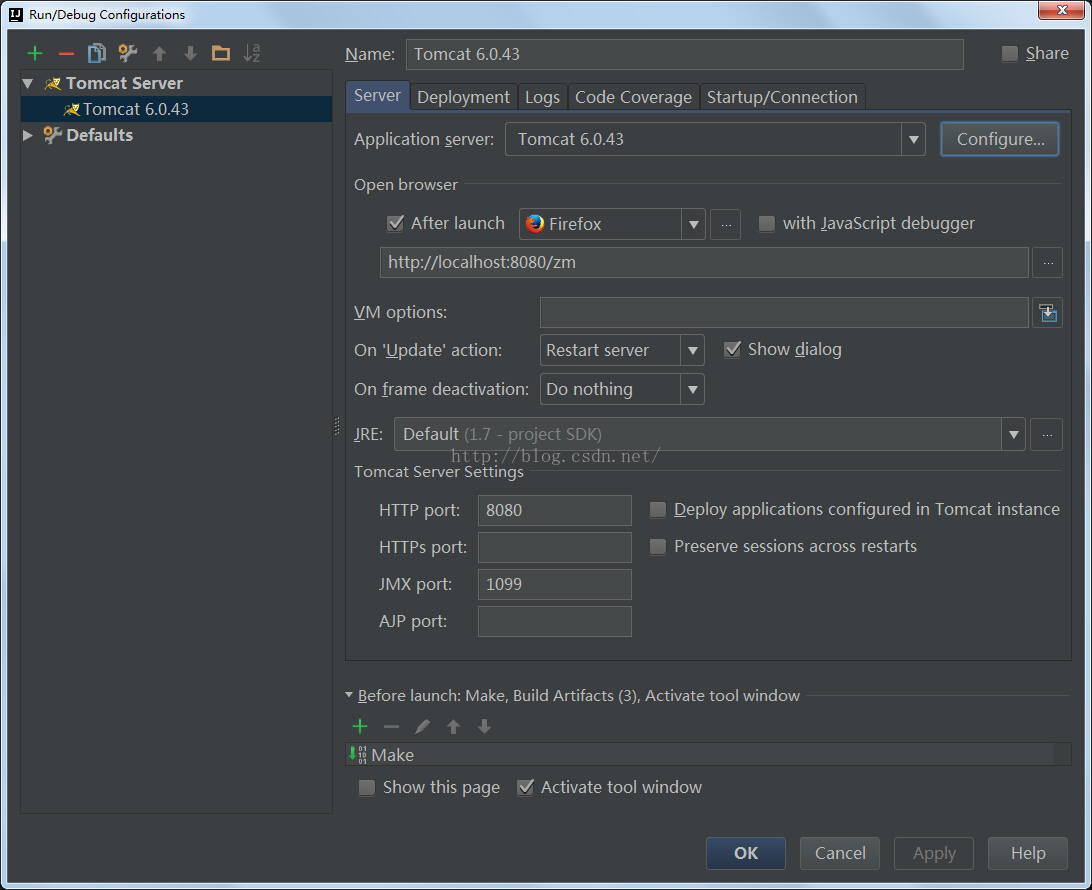
Task: Sort configurations alphabetically
Action: coord(251,53)
